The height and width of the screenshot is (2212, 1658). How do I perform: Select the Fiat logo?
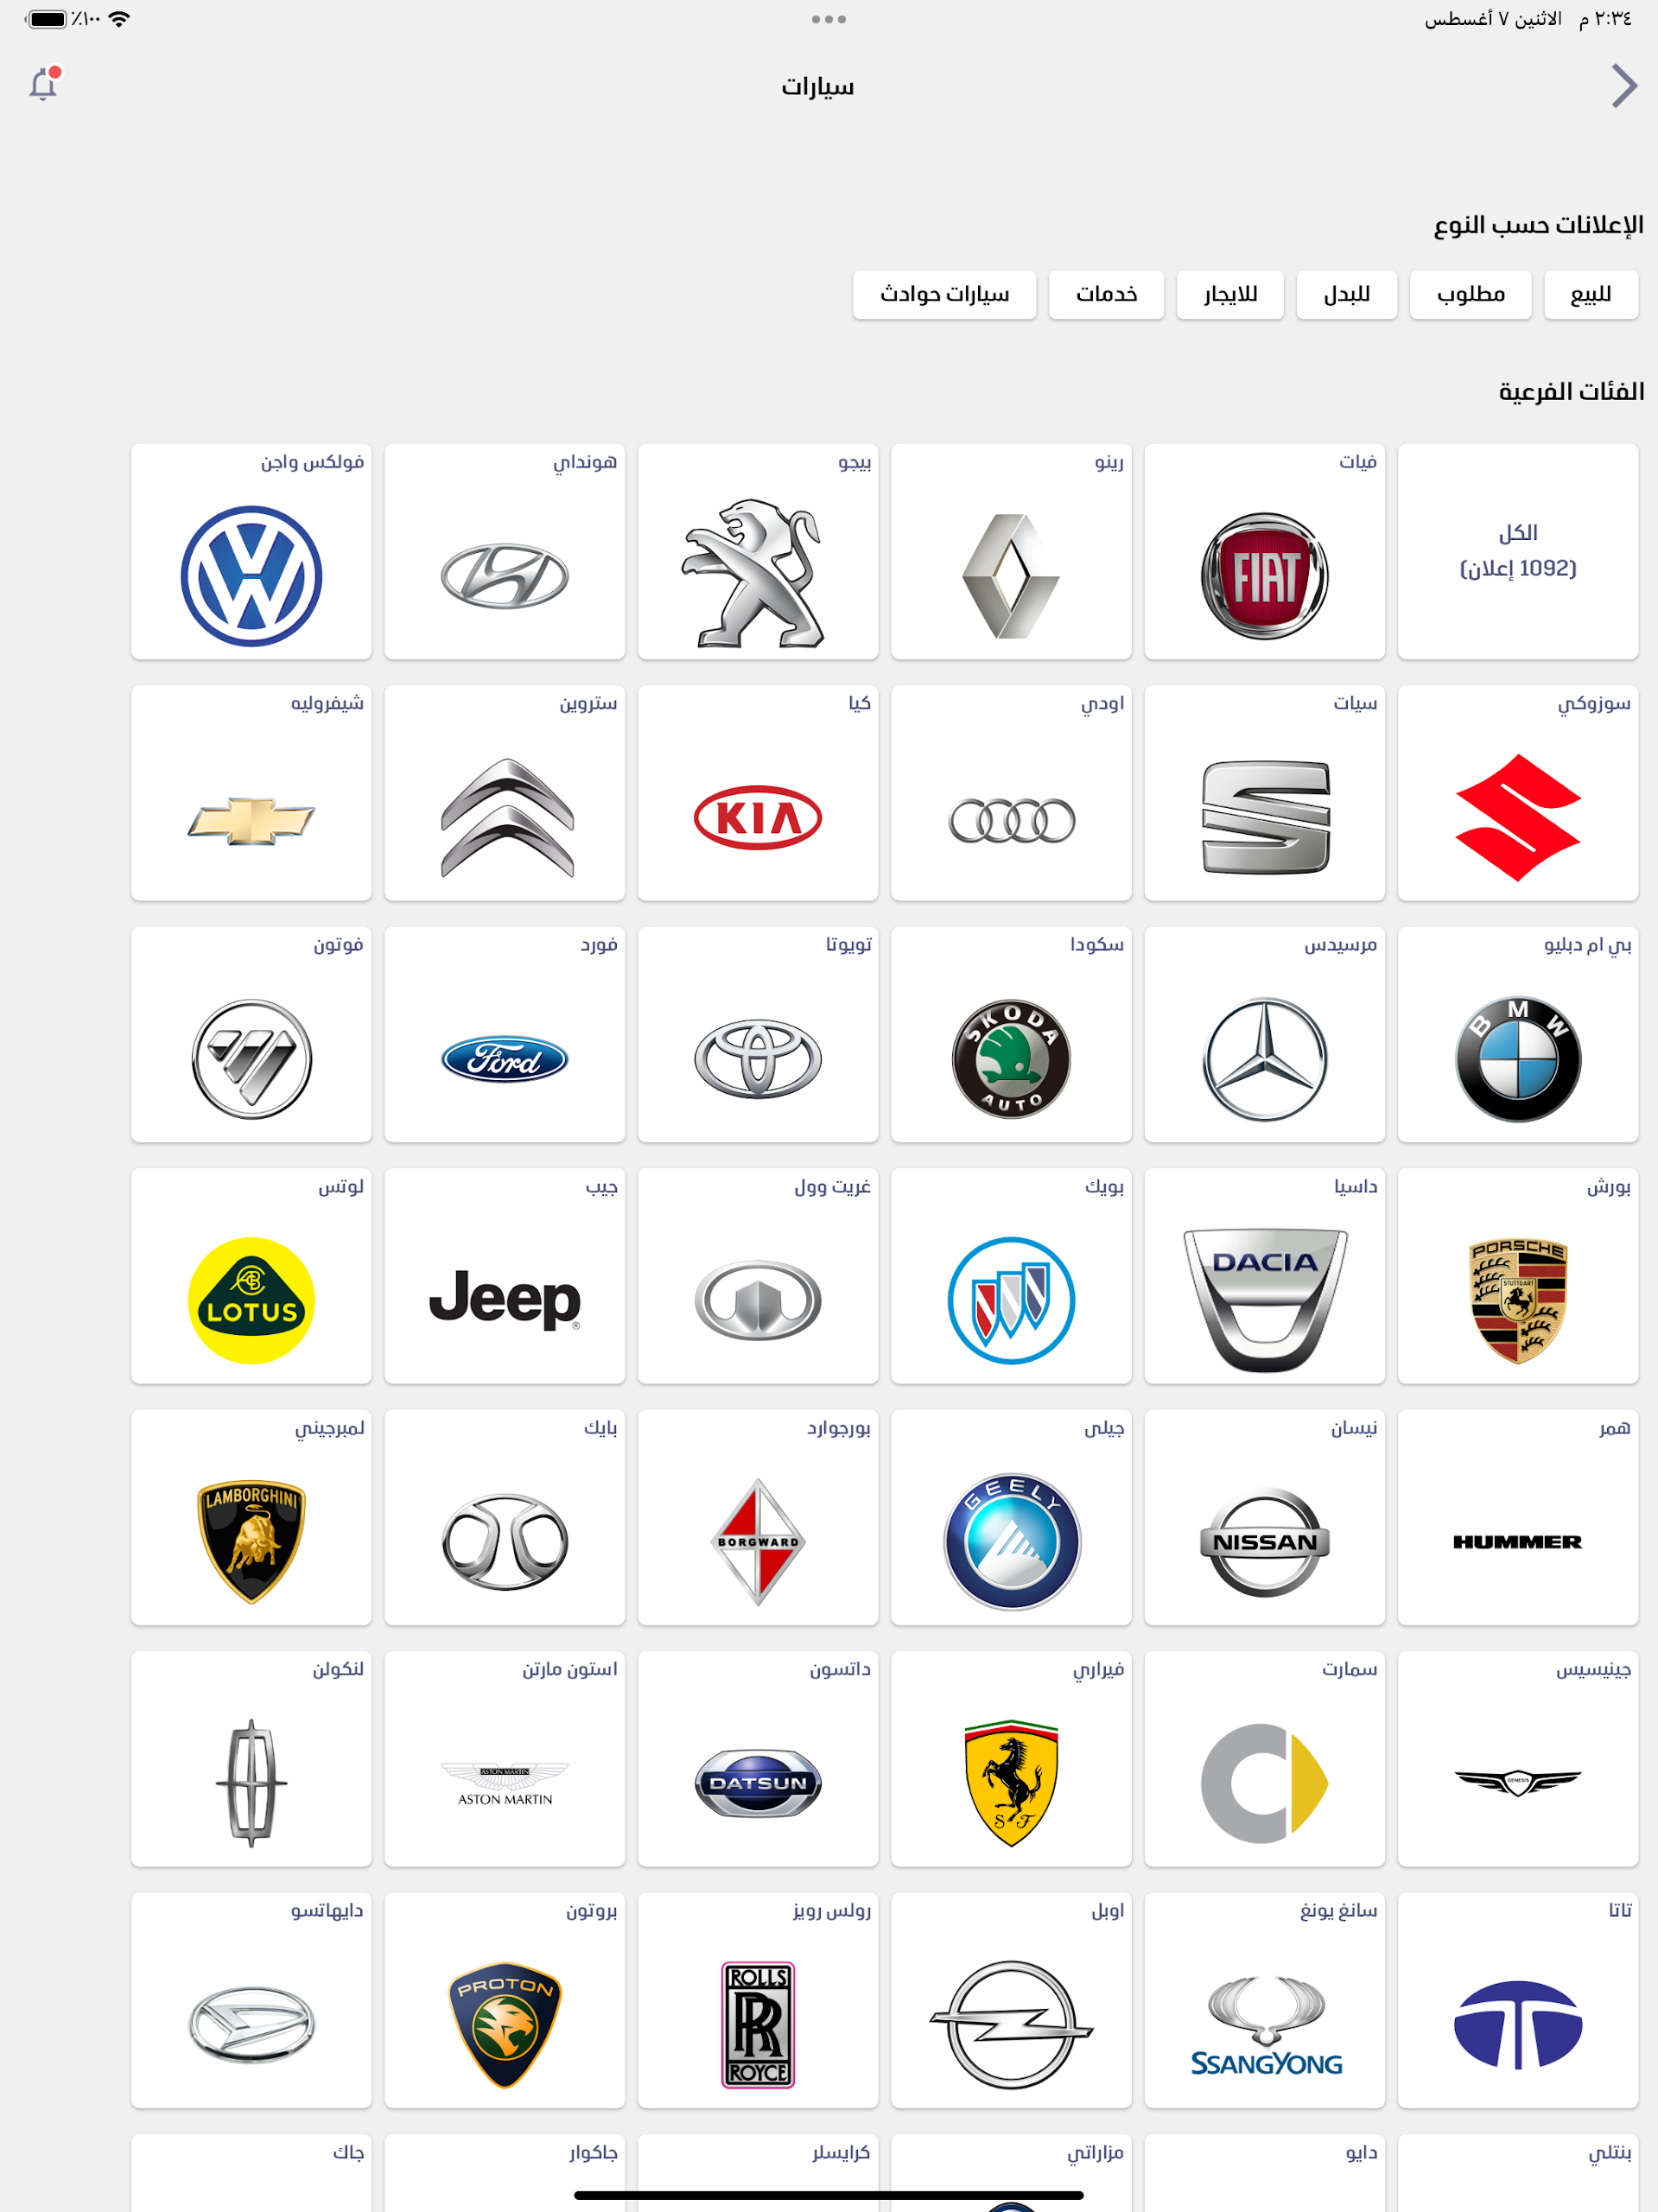coord(1265,576)
